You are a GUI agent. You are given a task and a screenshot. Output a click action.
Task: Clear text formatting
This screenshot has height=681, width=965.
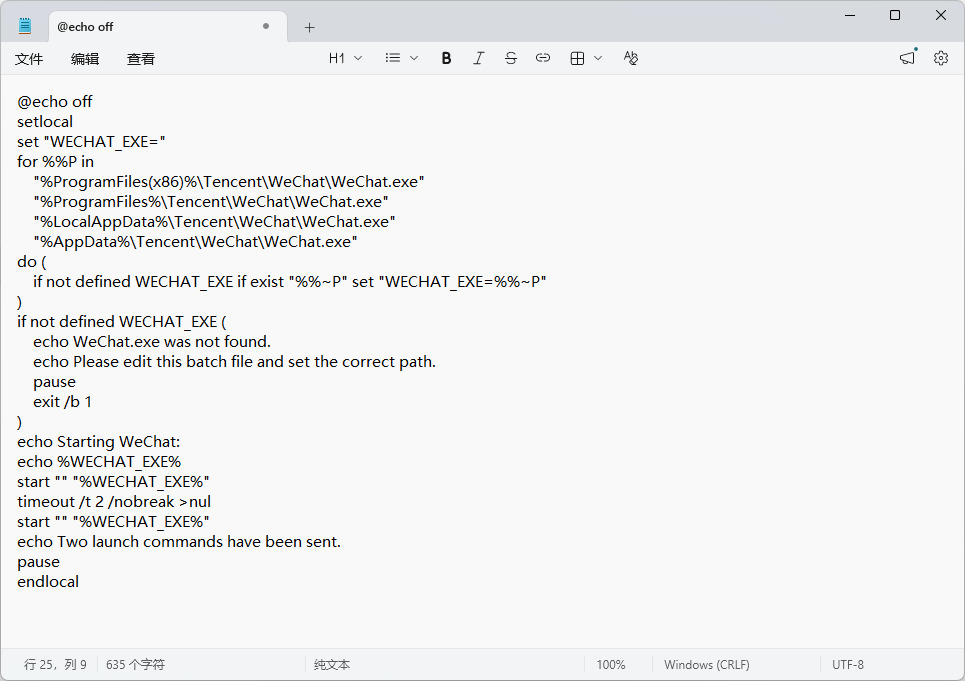[x=631, y=58]
